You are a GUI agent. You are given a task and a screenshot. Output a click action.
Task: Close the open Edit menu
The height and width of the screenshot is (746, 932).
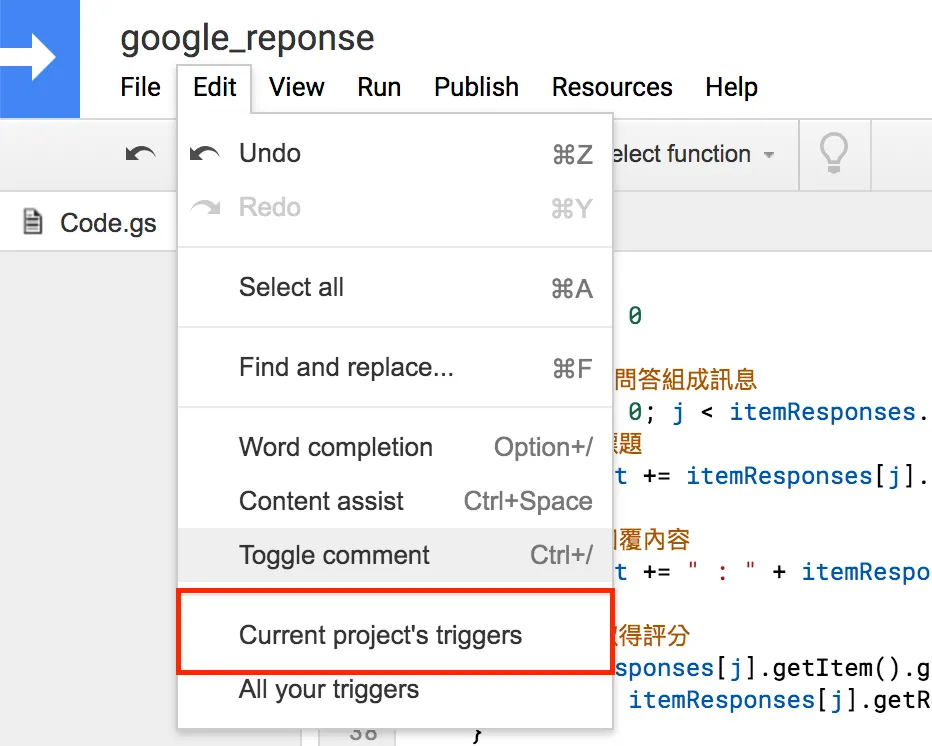215,88
